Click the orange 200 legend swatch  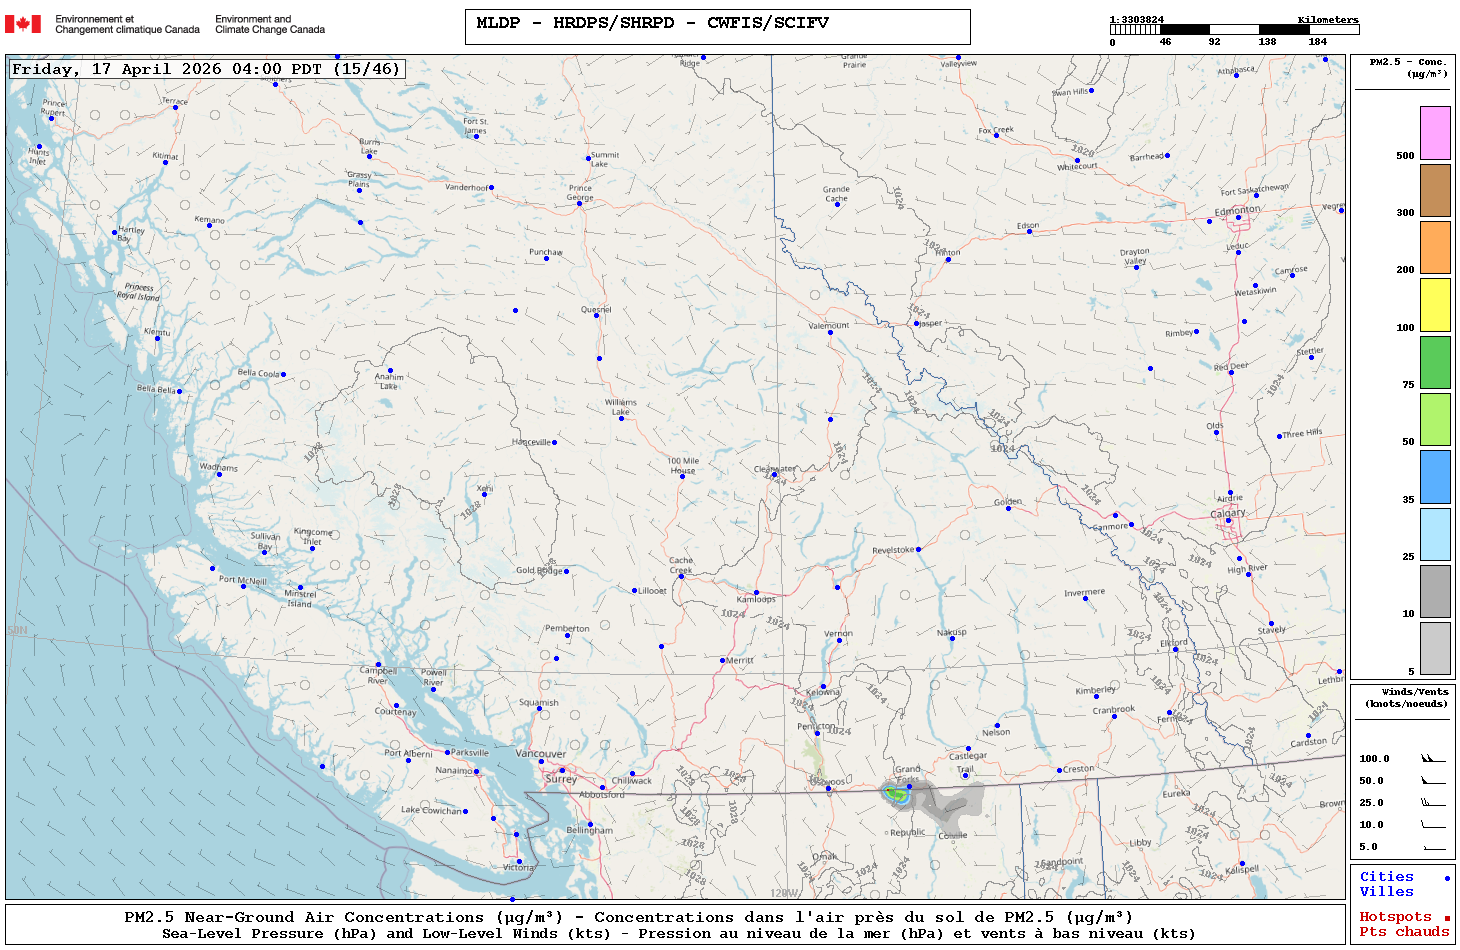click(x=1435, y=247)
